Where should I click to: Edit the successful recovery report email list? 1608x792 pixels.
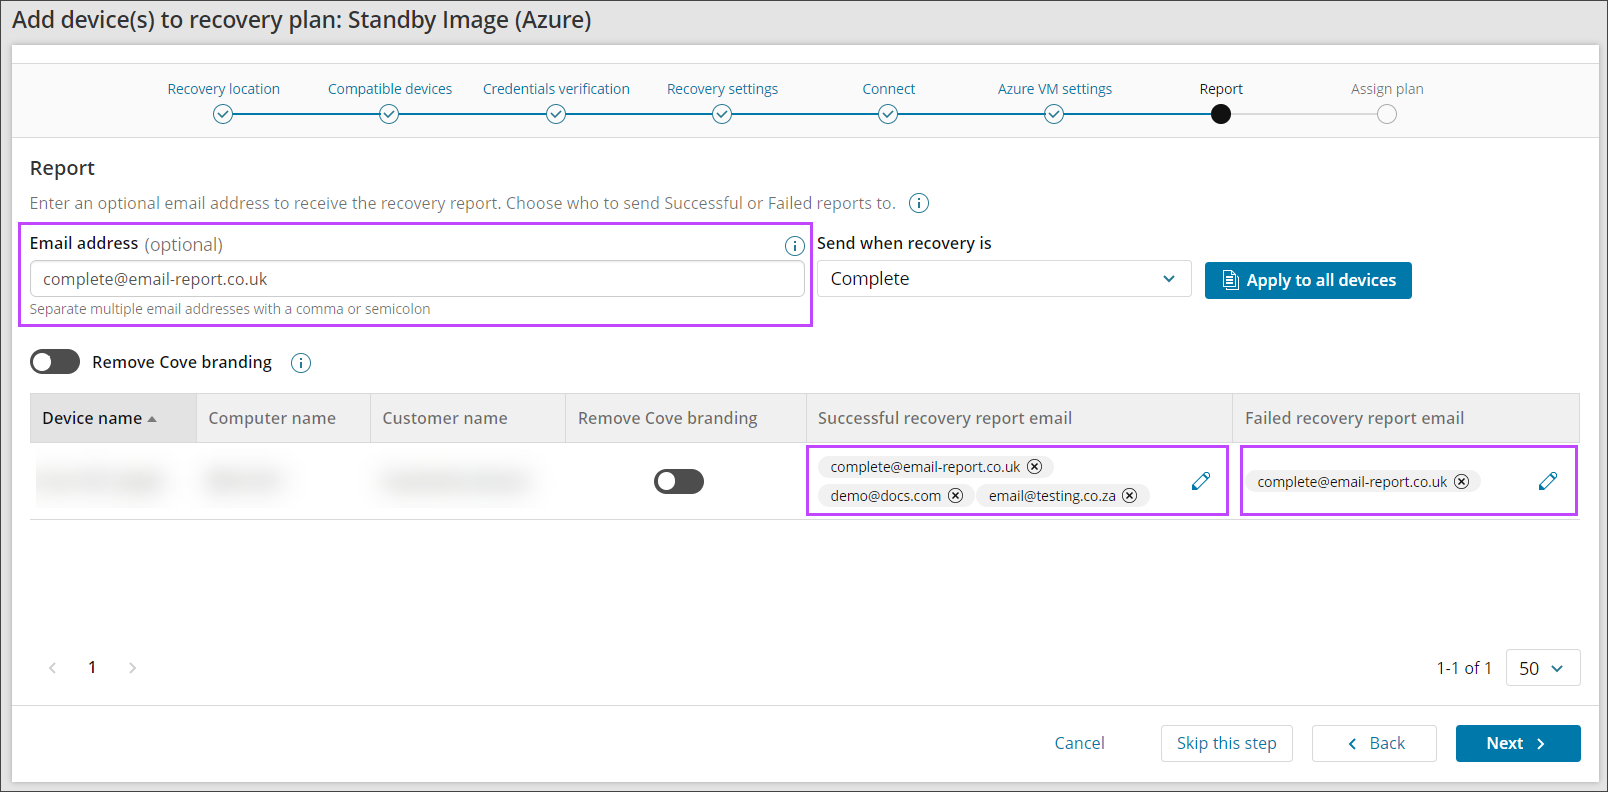tap(1200, 481)
